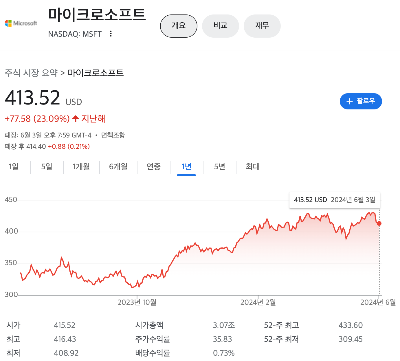Select the 6개월 chart range
Viewport: 400px width, 361px height.
[x=118, y=166]
